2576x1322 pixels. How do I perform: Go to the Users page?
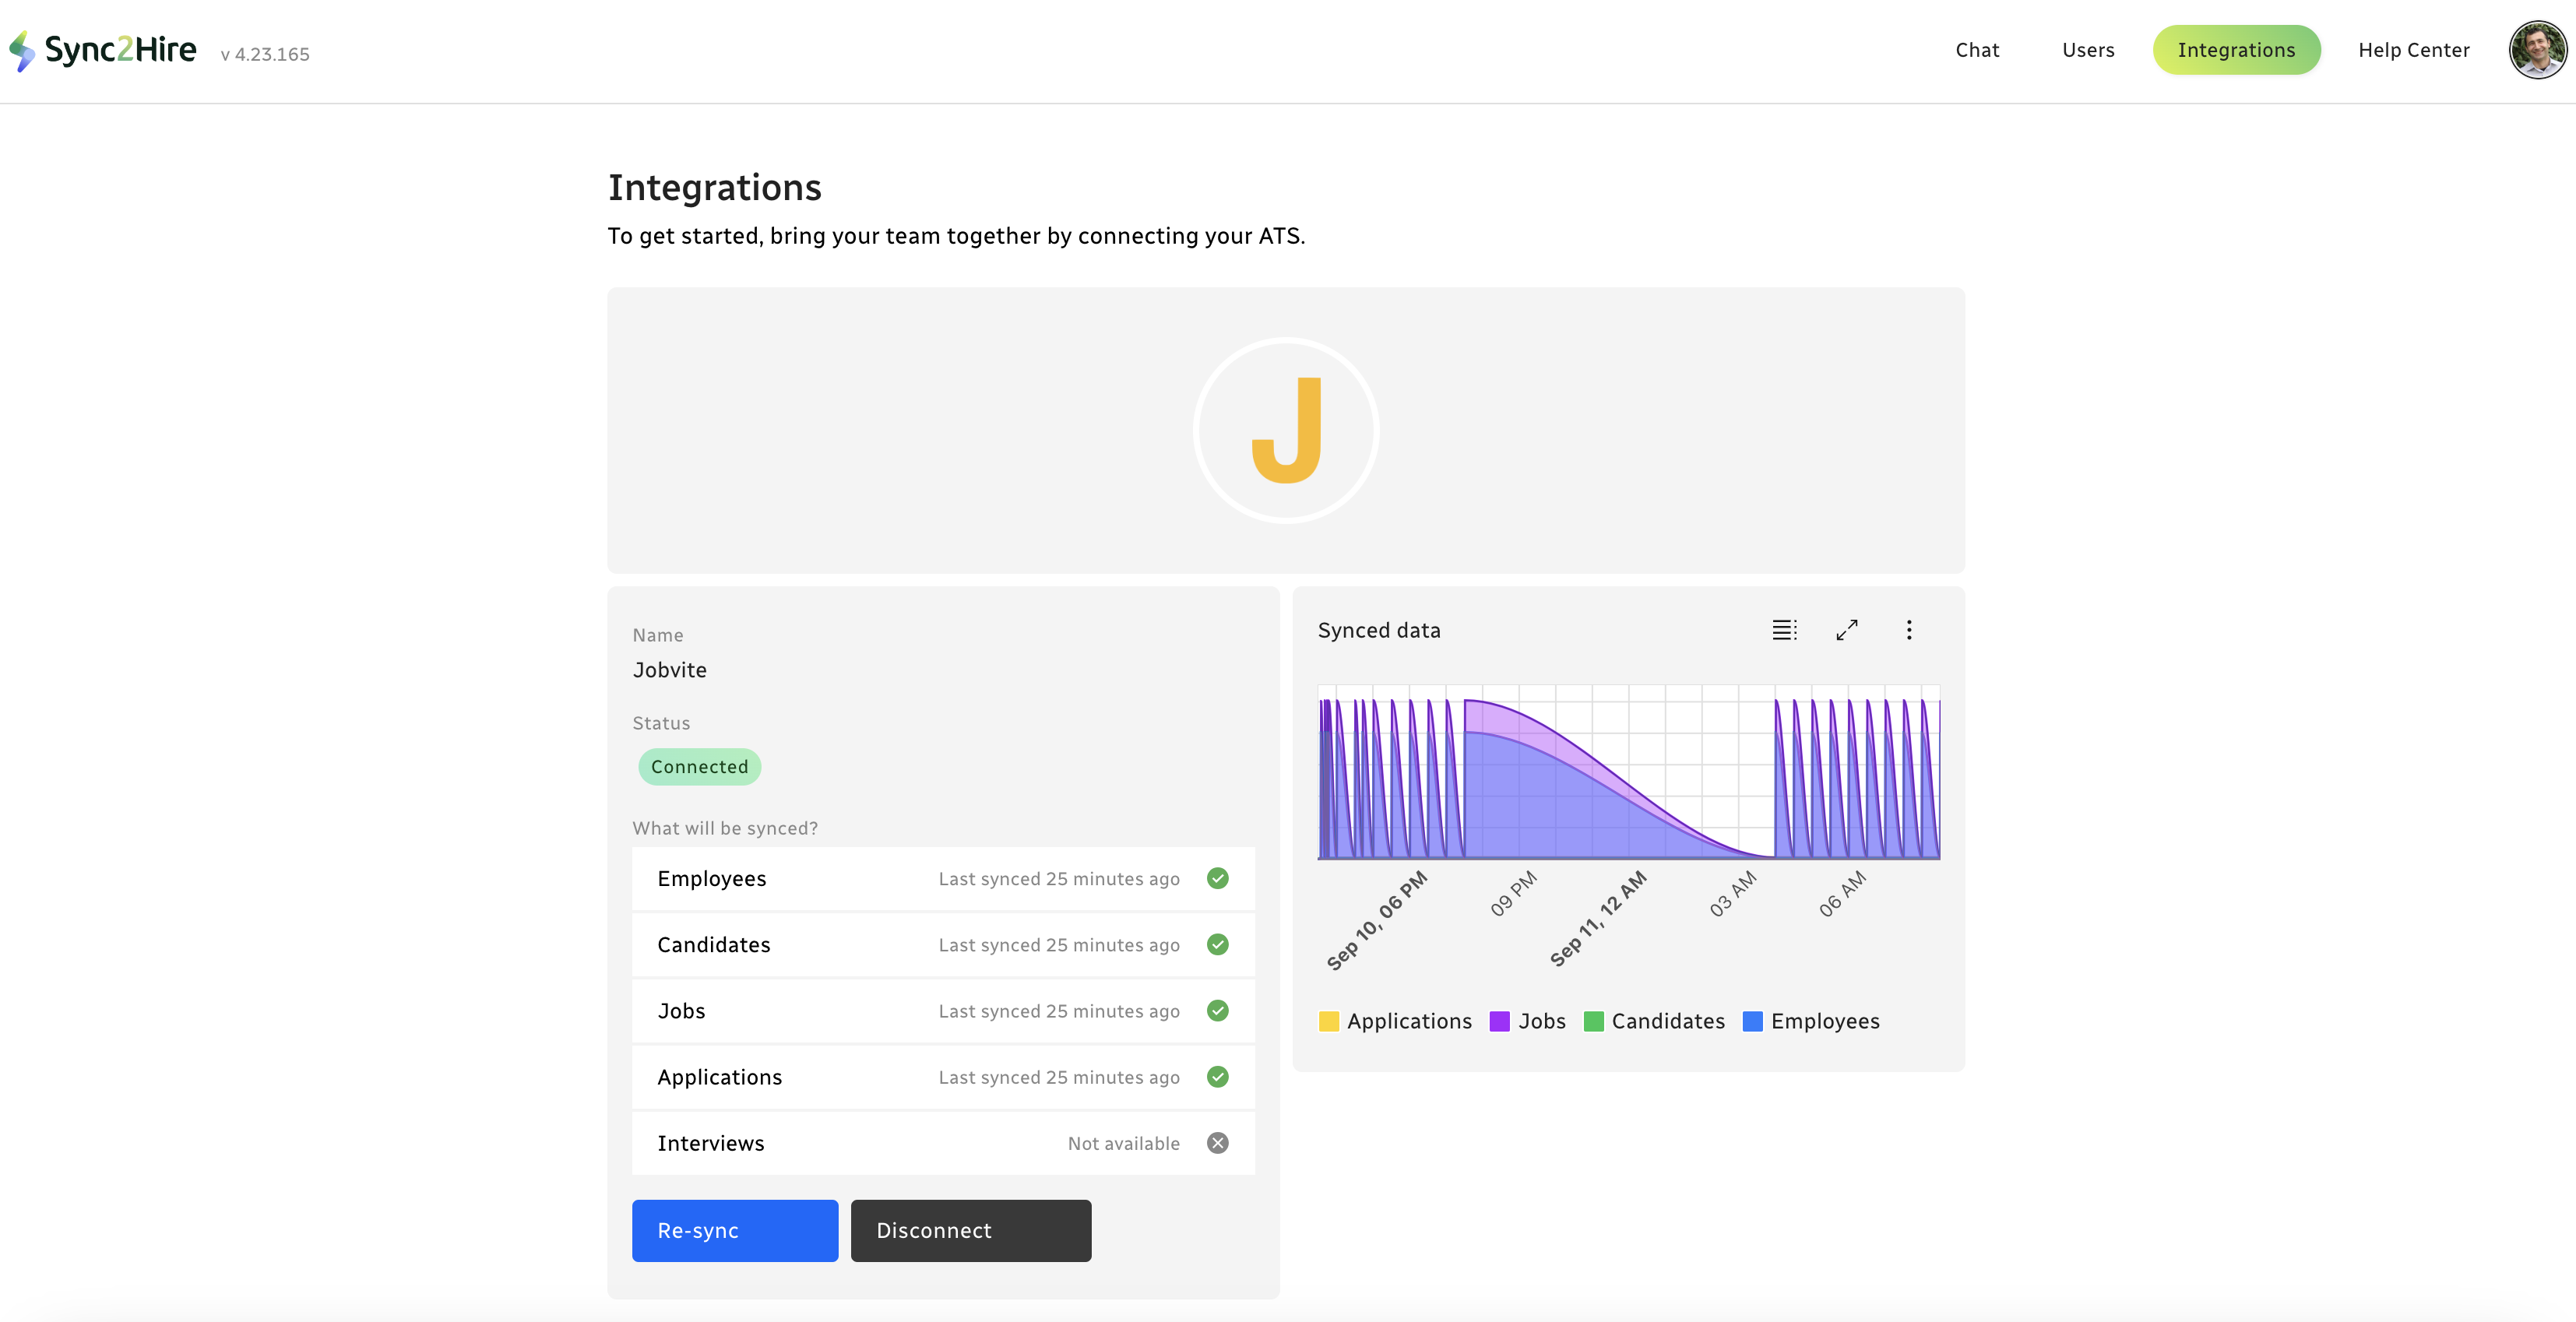(2088, 50)
